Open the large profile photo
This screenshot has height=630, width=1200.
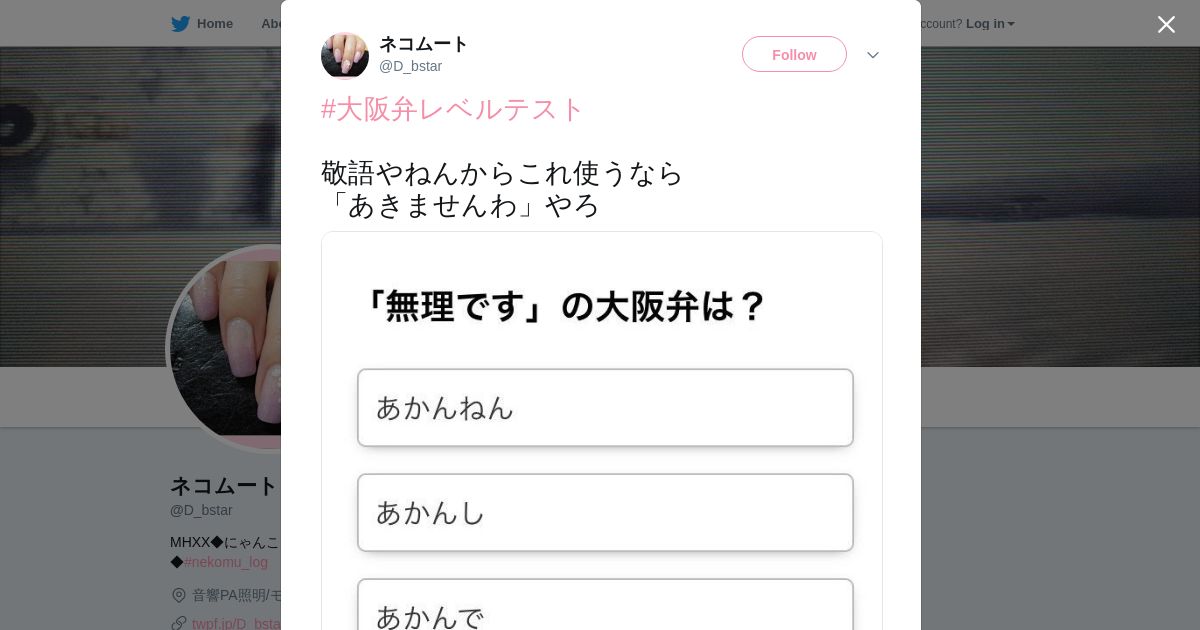226,348
